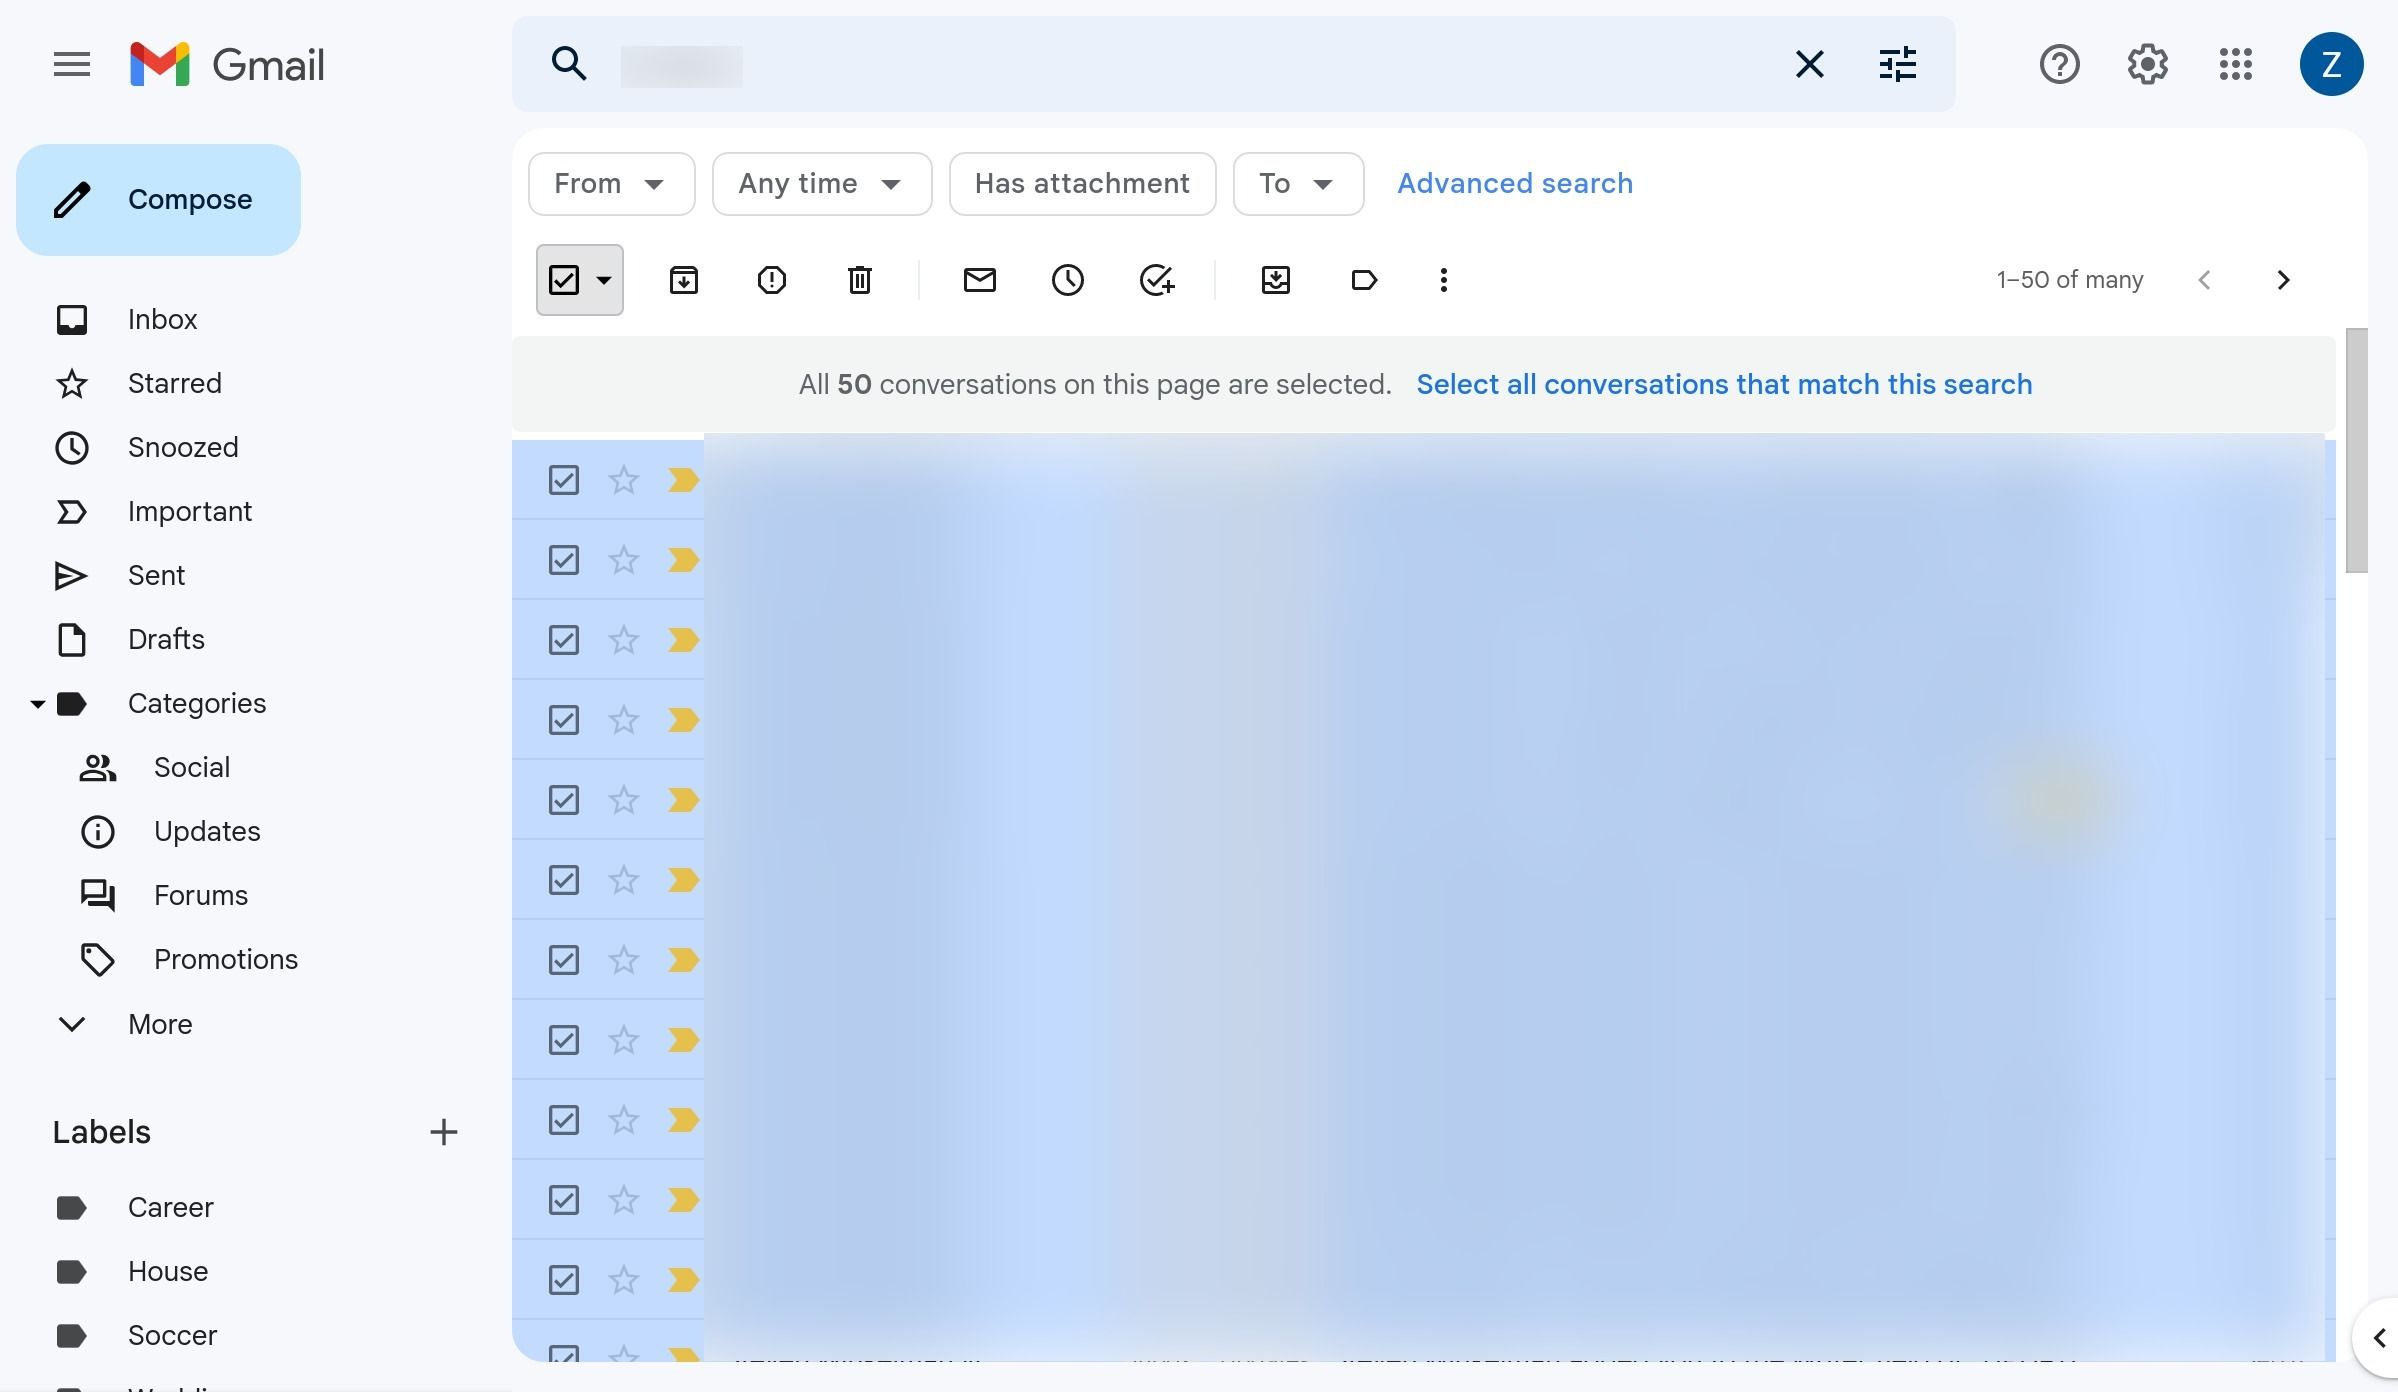Check the second email row checkbox
Screen dimensions: 2398x1392
click(x=563, y=558)
